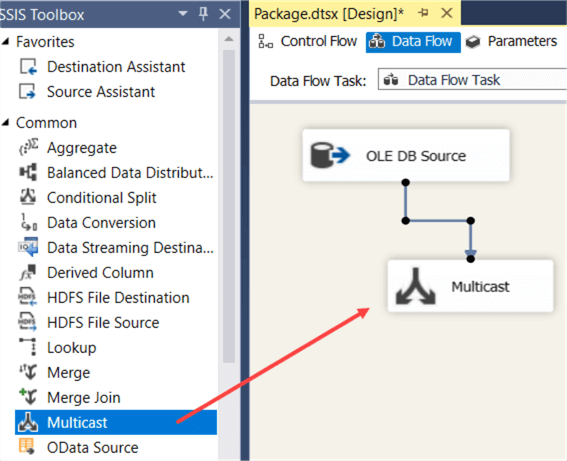Pin the SSIS Toolbox panel
The width and height of the screenshot is (567, 461).
204,14
